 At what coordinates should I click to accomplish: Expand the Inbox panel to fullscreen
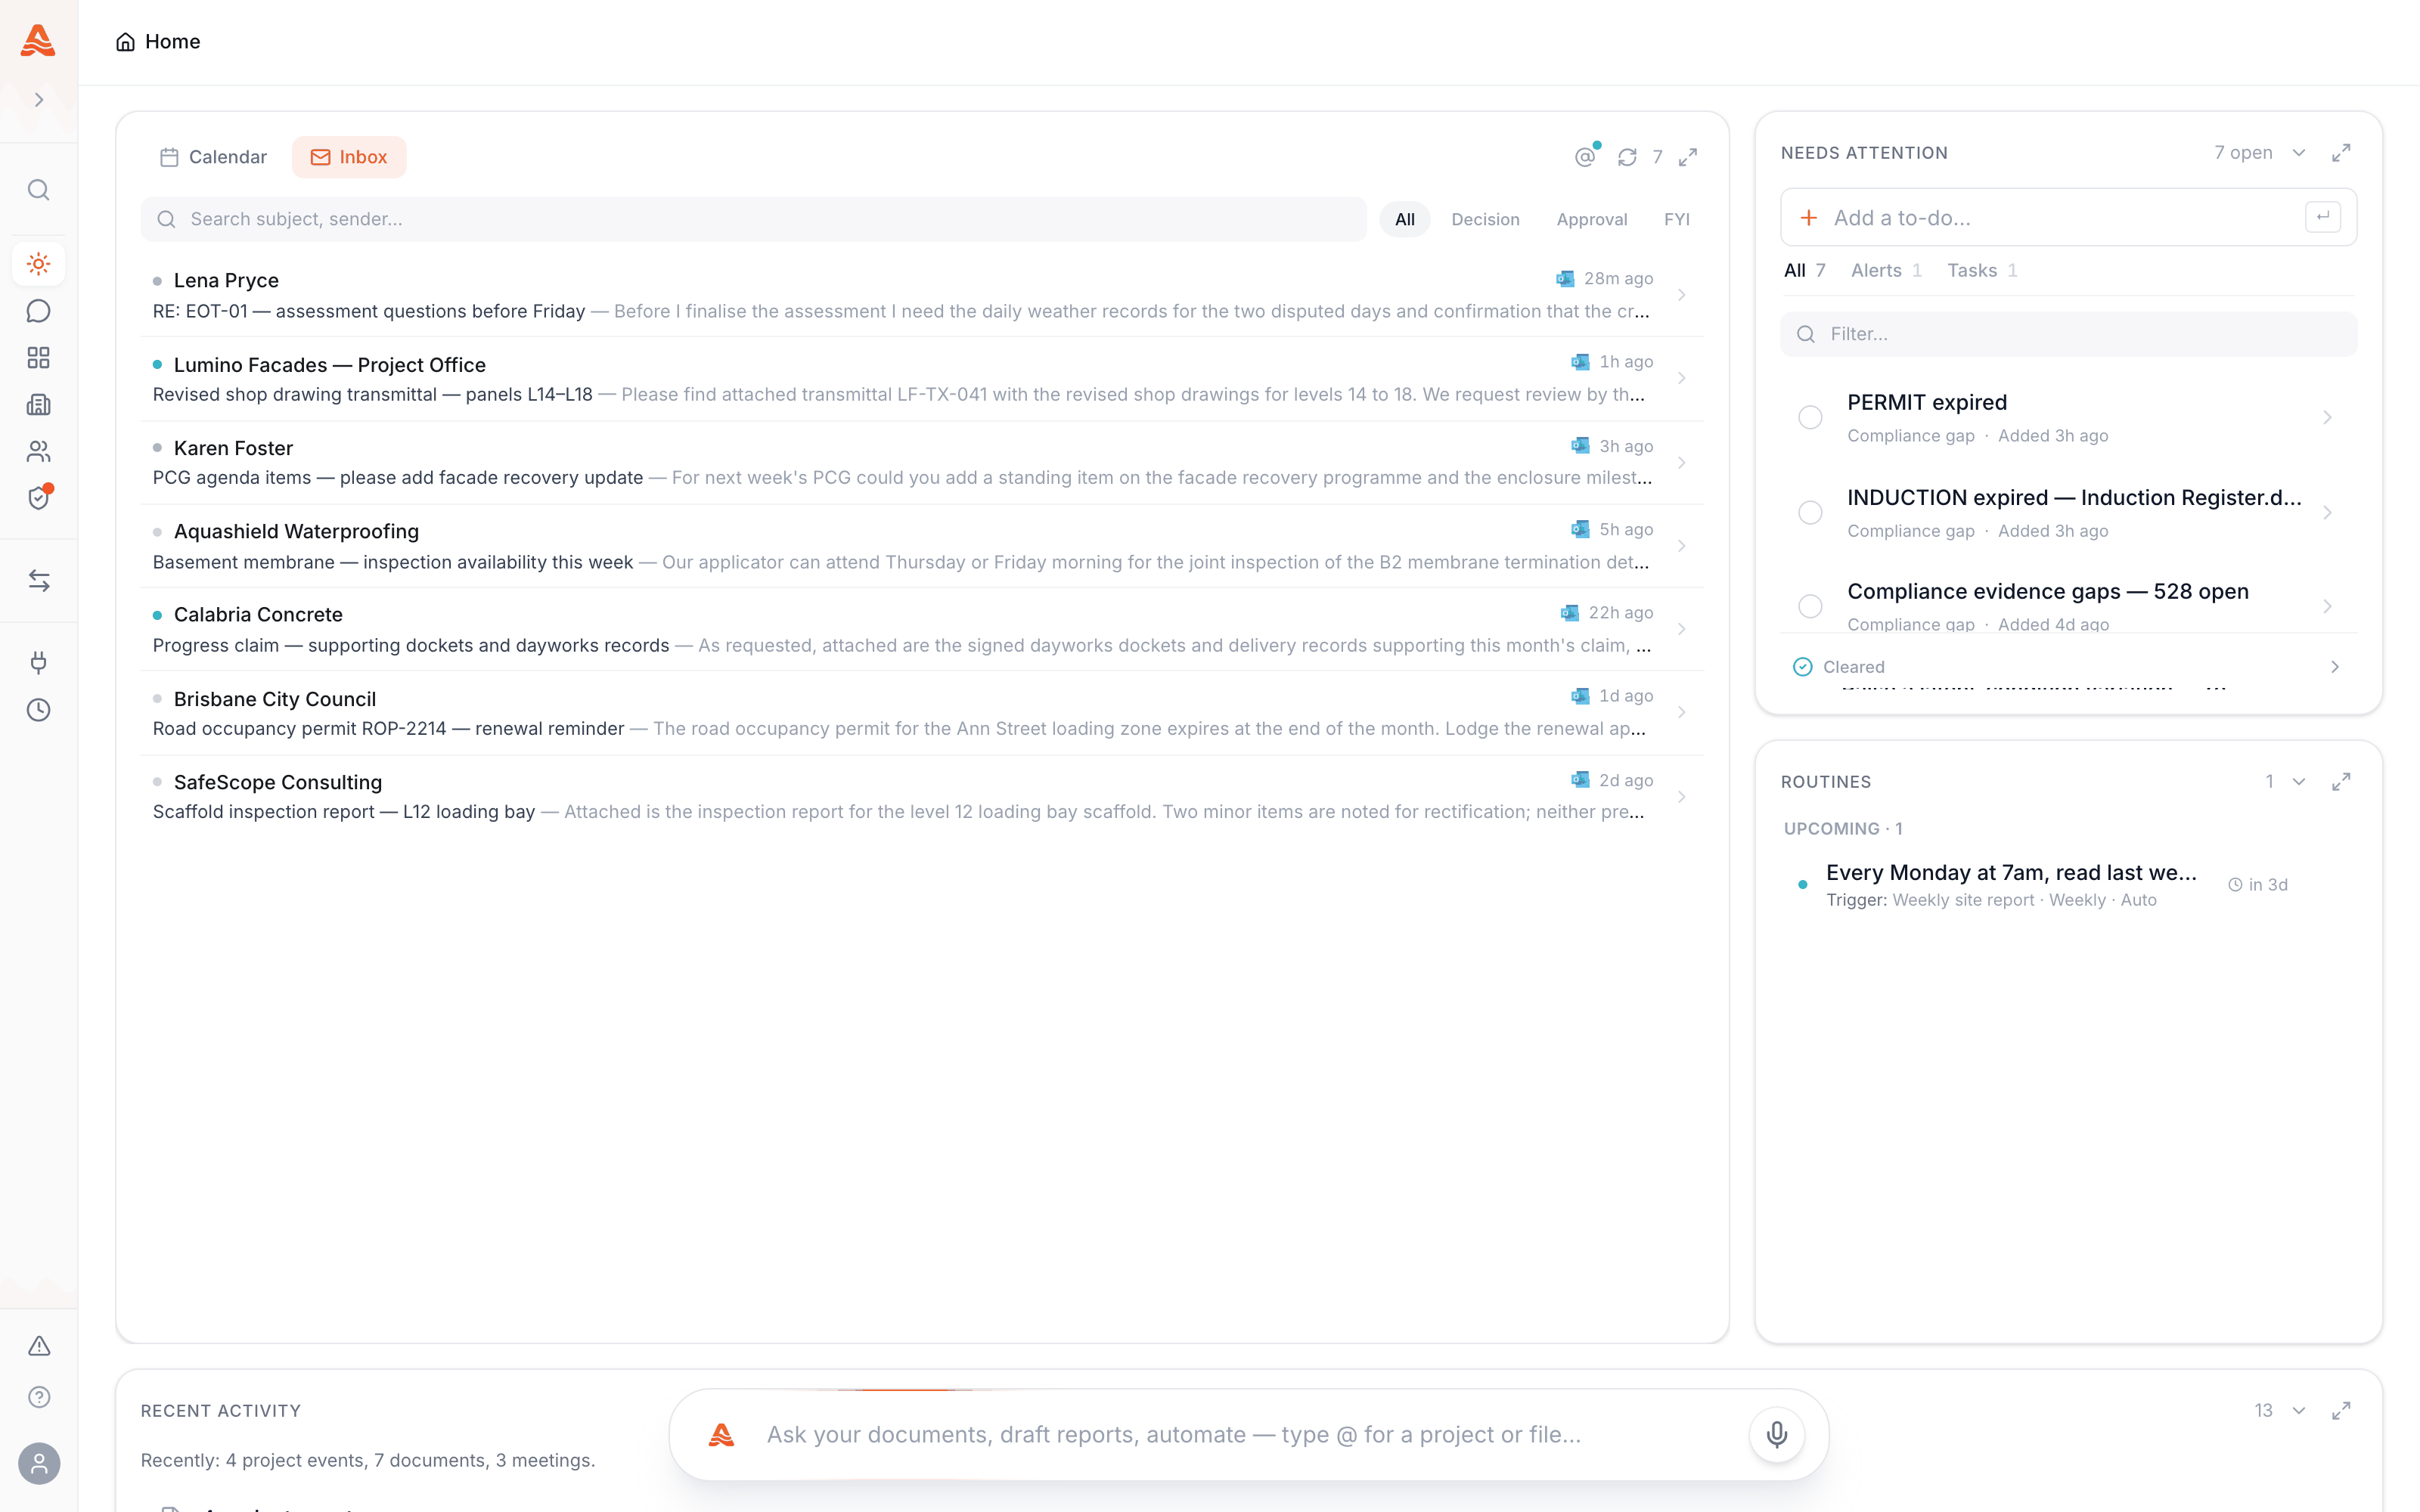pos(1688,157)
